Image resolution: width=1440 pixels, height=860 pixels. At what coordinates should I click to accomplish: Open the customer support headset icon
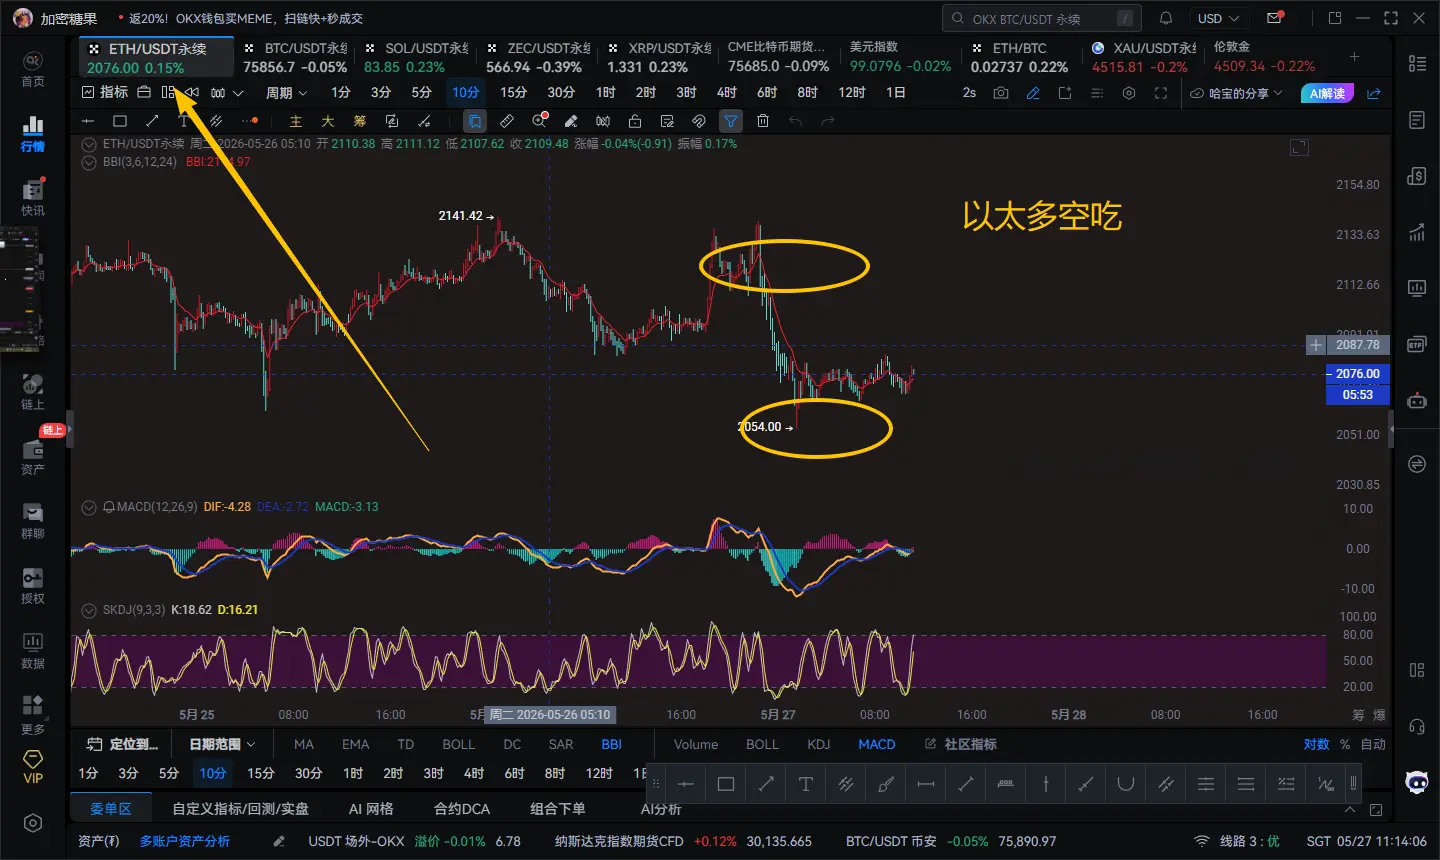click(x=1417, y=726)
